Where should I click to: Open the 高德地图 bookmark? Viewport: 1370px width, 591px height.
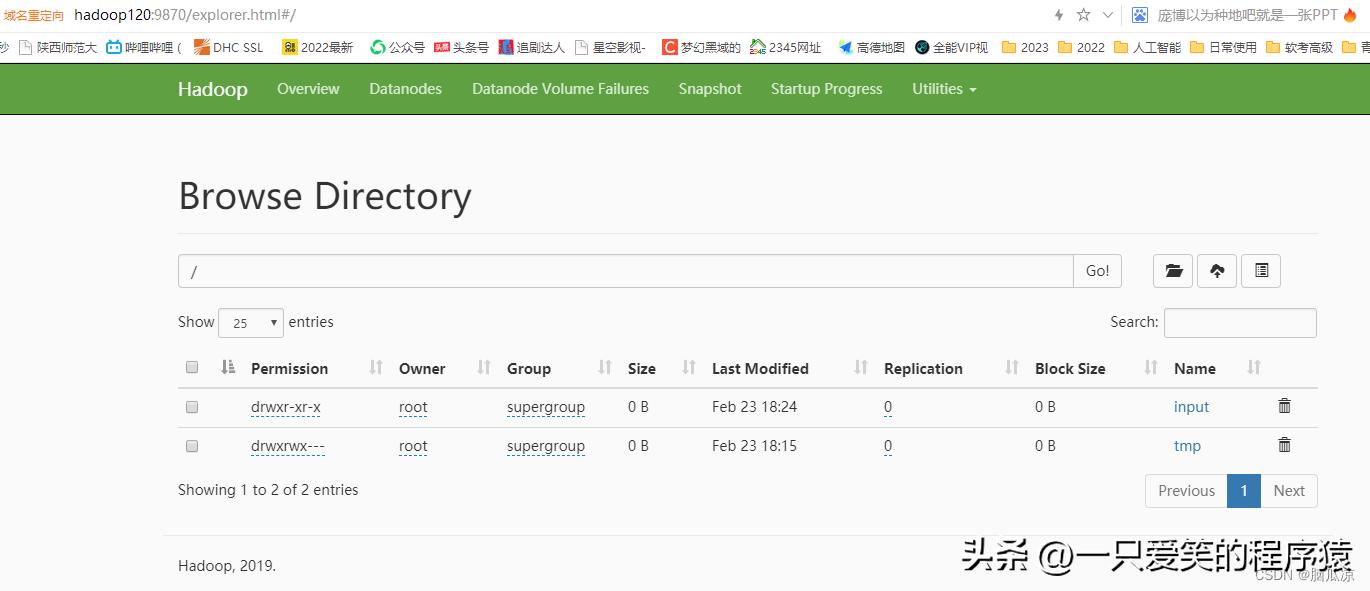click(x=878, y=46)
